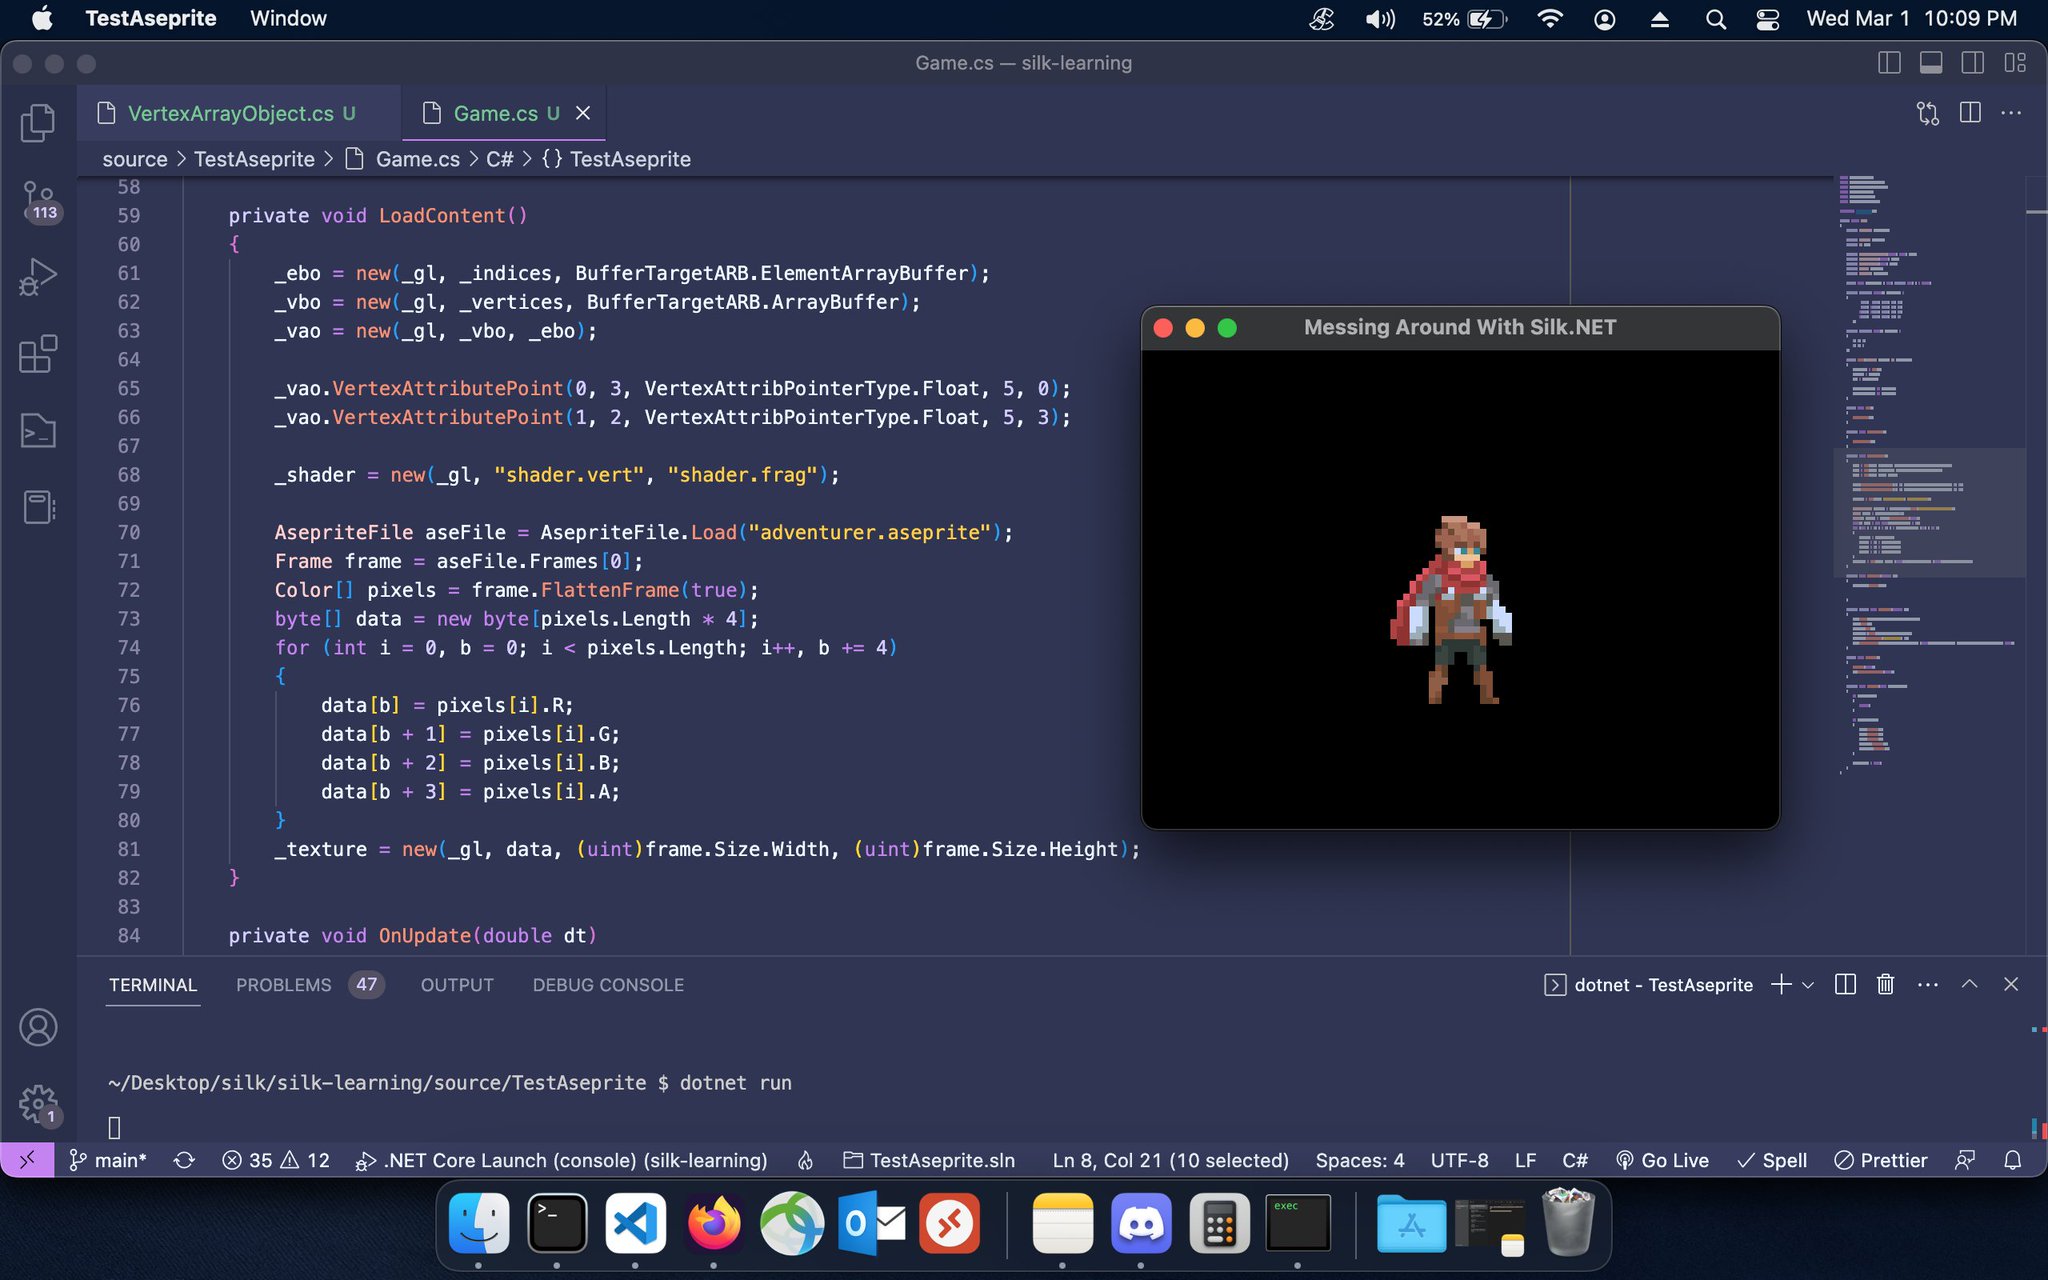Viewport: 2048px width, 1280px height.
Task: Open terminal launch profile dropdown
Action: pyautogui.click(x=1806, y=986)
